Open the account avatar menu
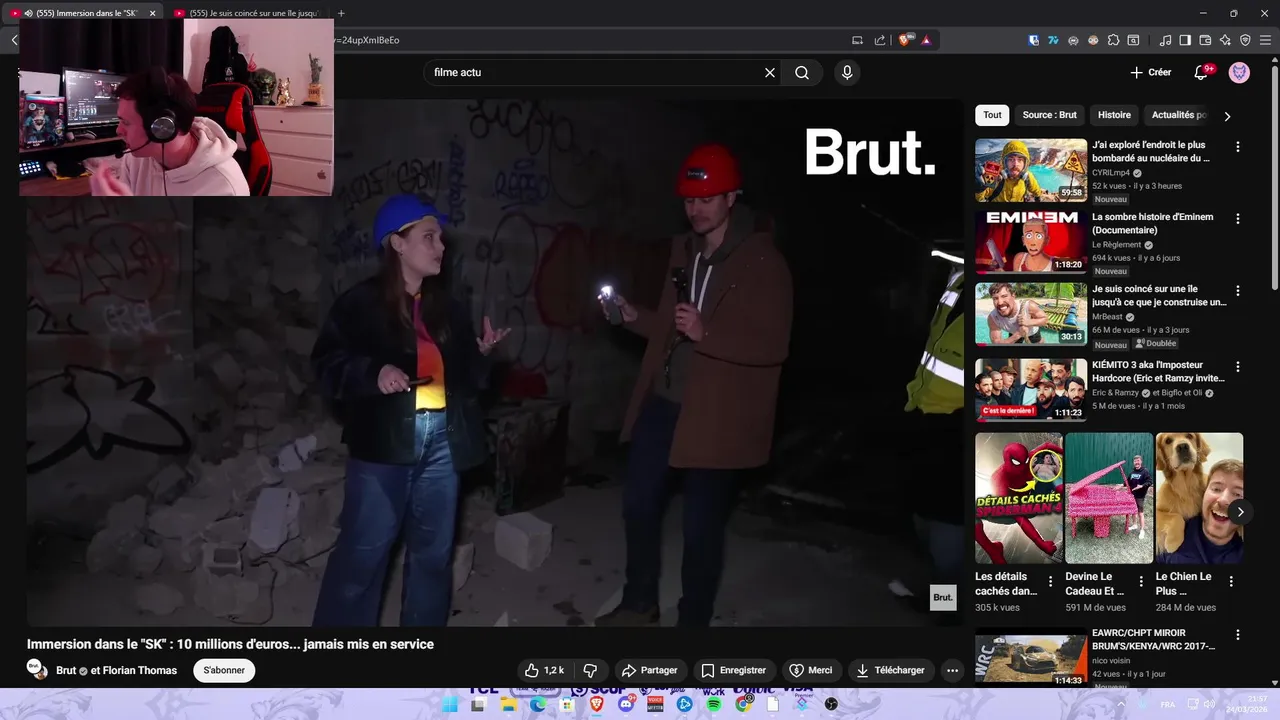 [x=1239, y=72]
